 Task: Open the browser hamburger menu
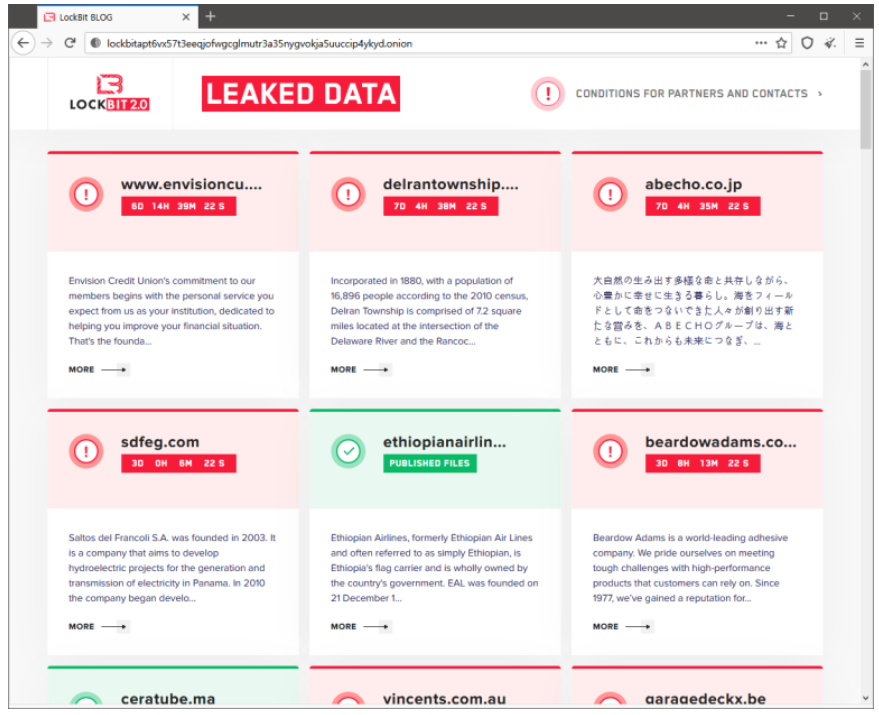click(859, 43)
